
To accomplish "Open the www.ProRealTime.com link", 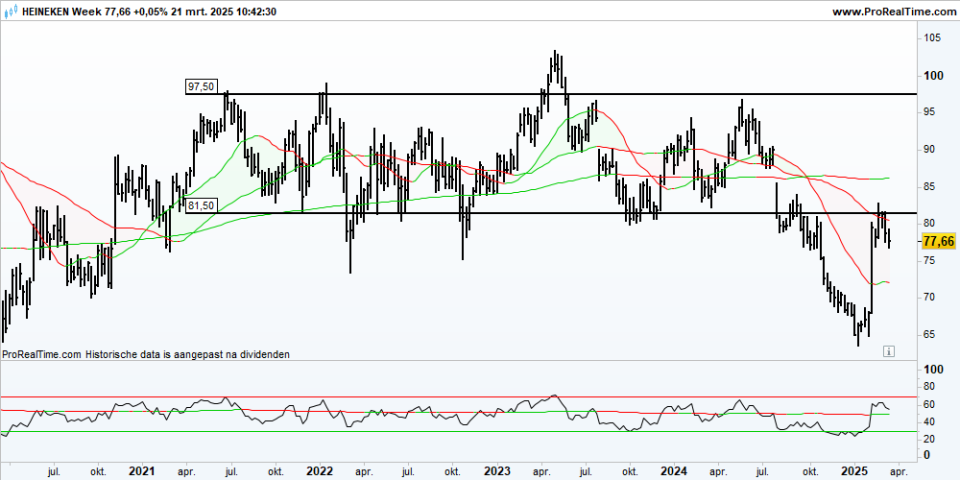I will tap(894, 10).
